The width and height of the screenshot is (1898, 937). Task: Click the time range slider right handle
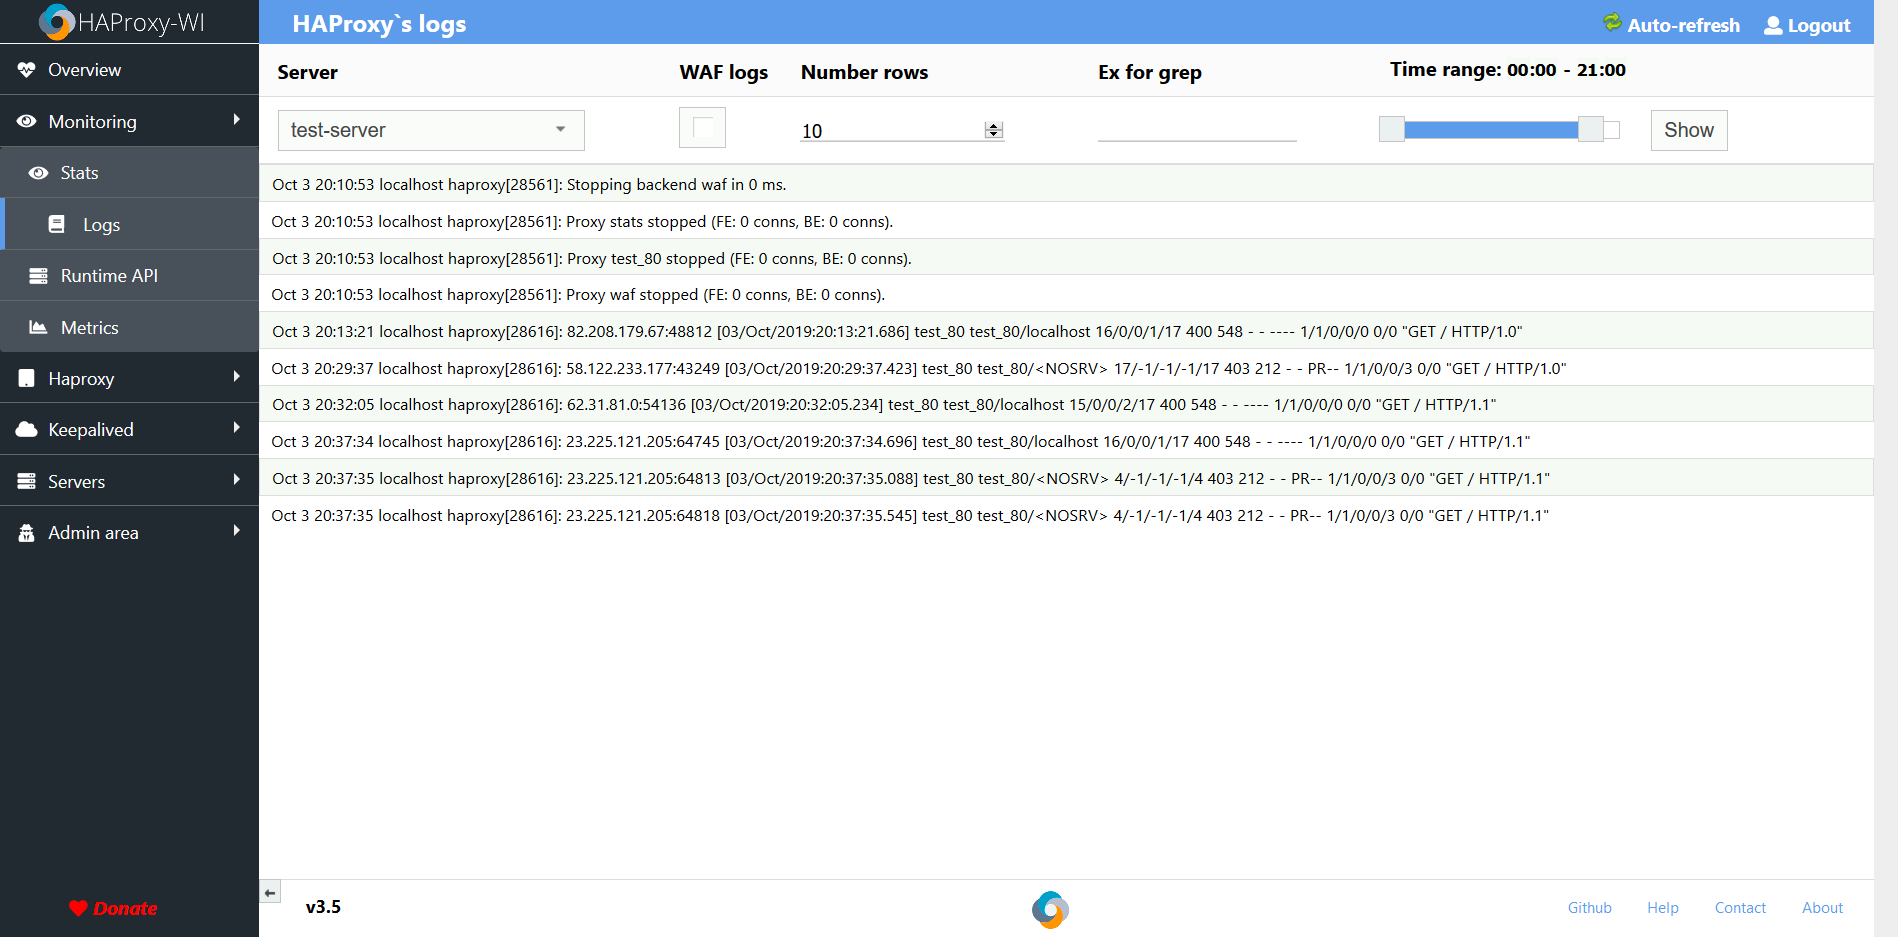pos(1591,129)
